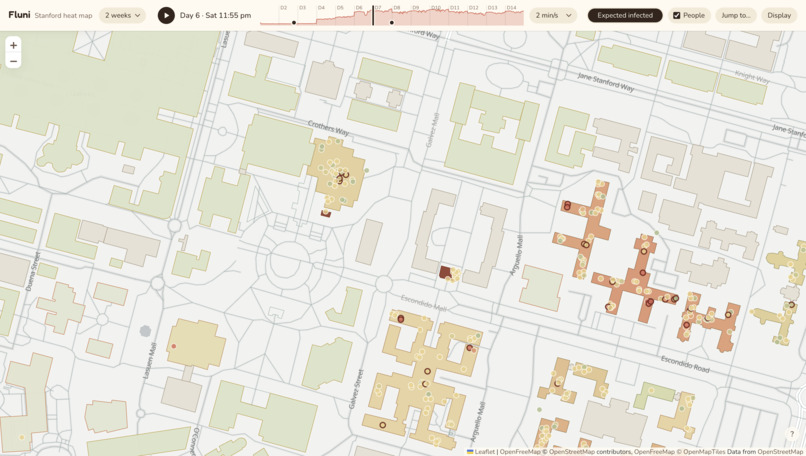
Task: Click dark red building beside Escondido Mall circle
Action: 445,272
